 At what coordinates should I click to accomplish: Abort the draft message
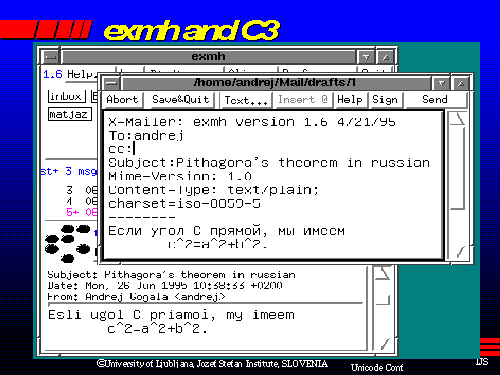[122, 100]
